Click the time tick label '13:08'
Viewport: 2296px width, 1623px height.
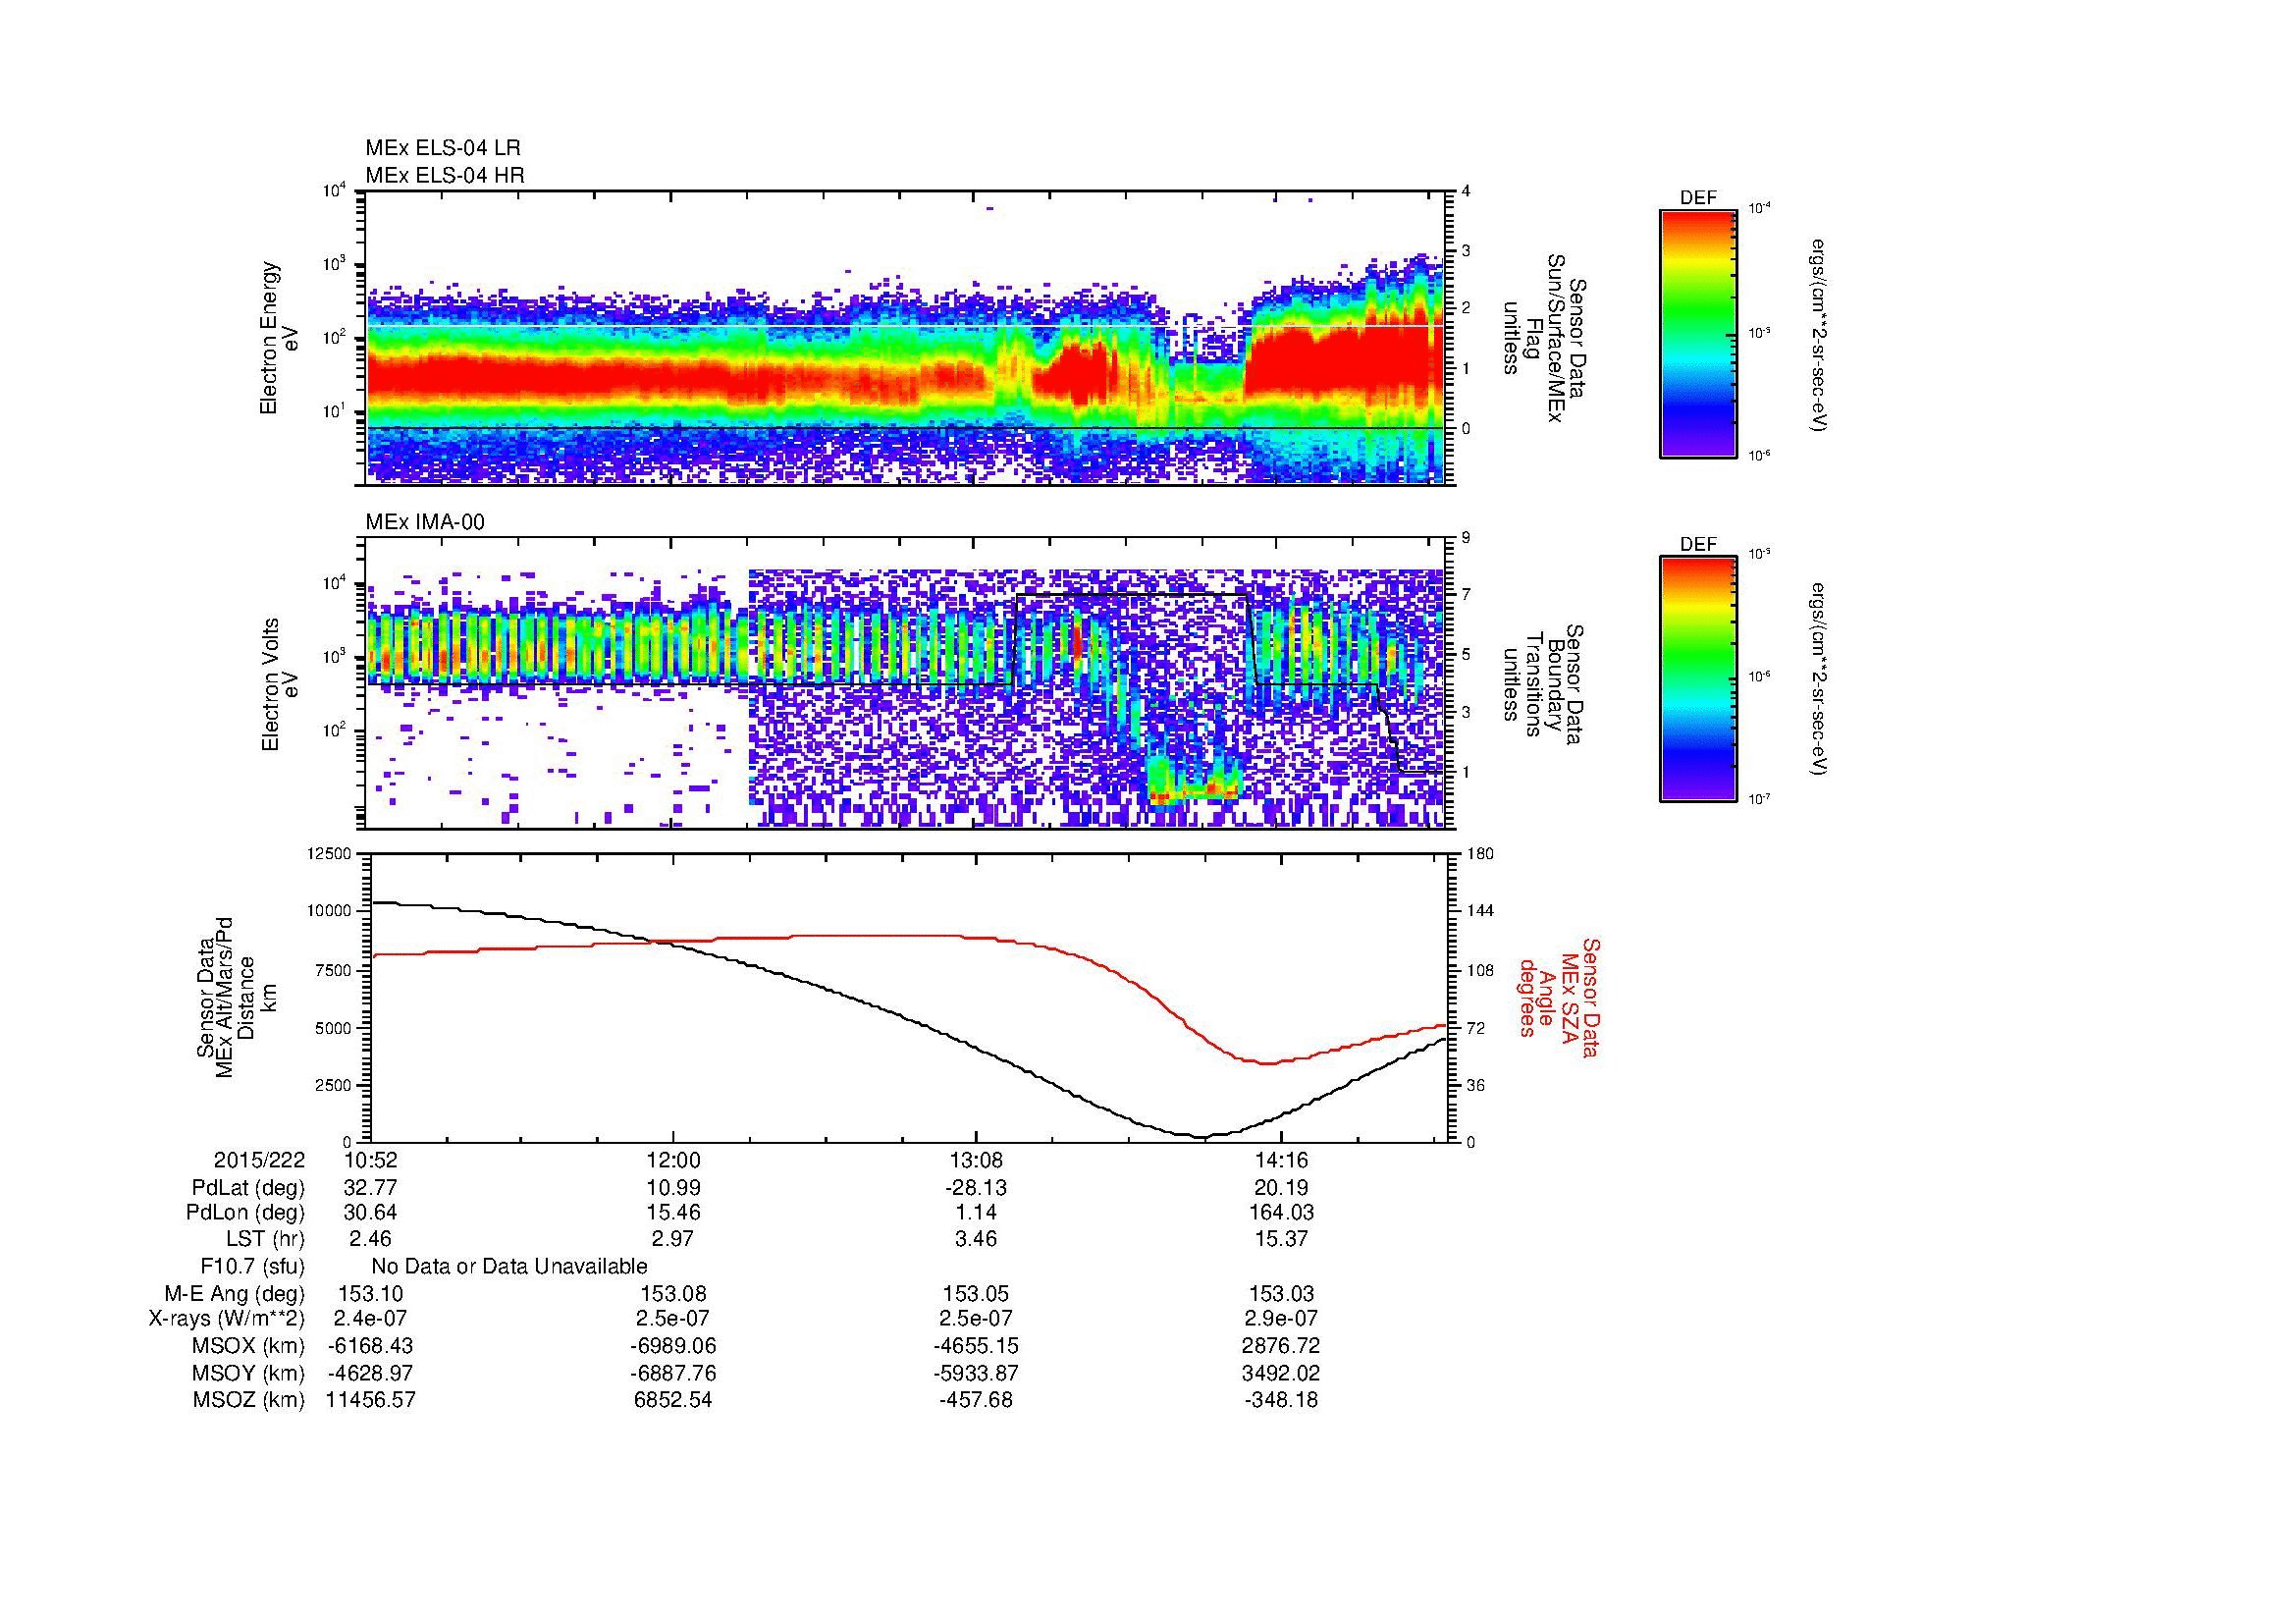[976, 1161]
